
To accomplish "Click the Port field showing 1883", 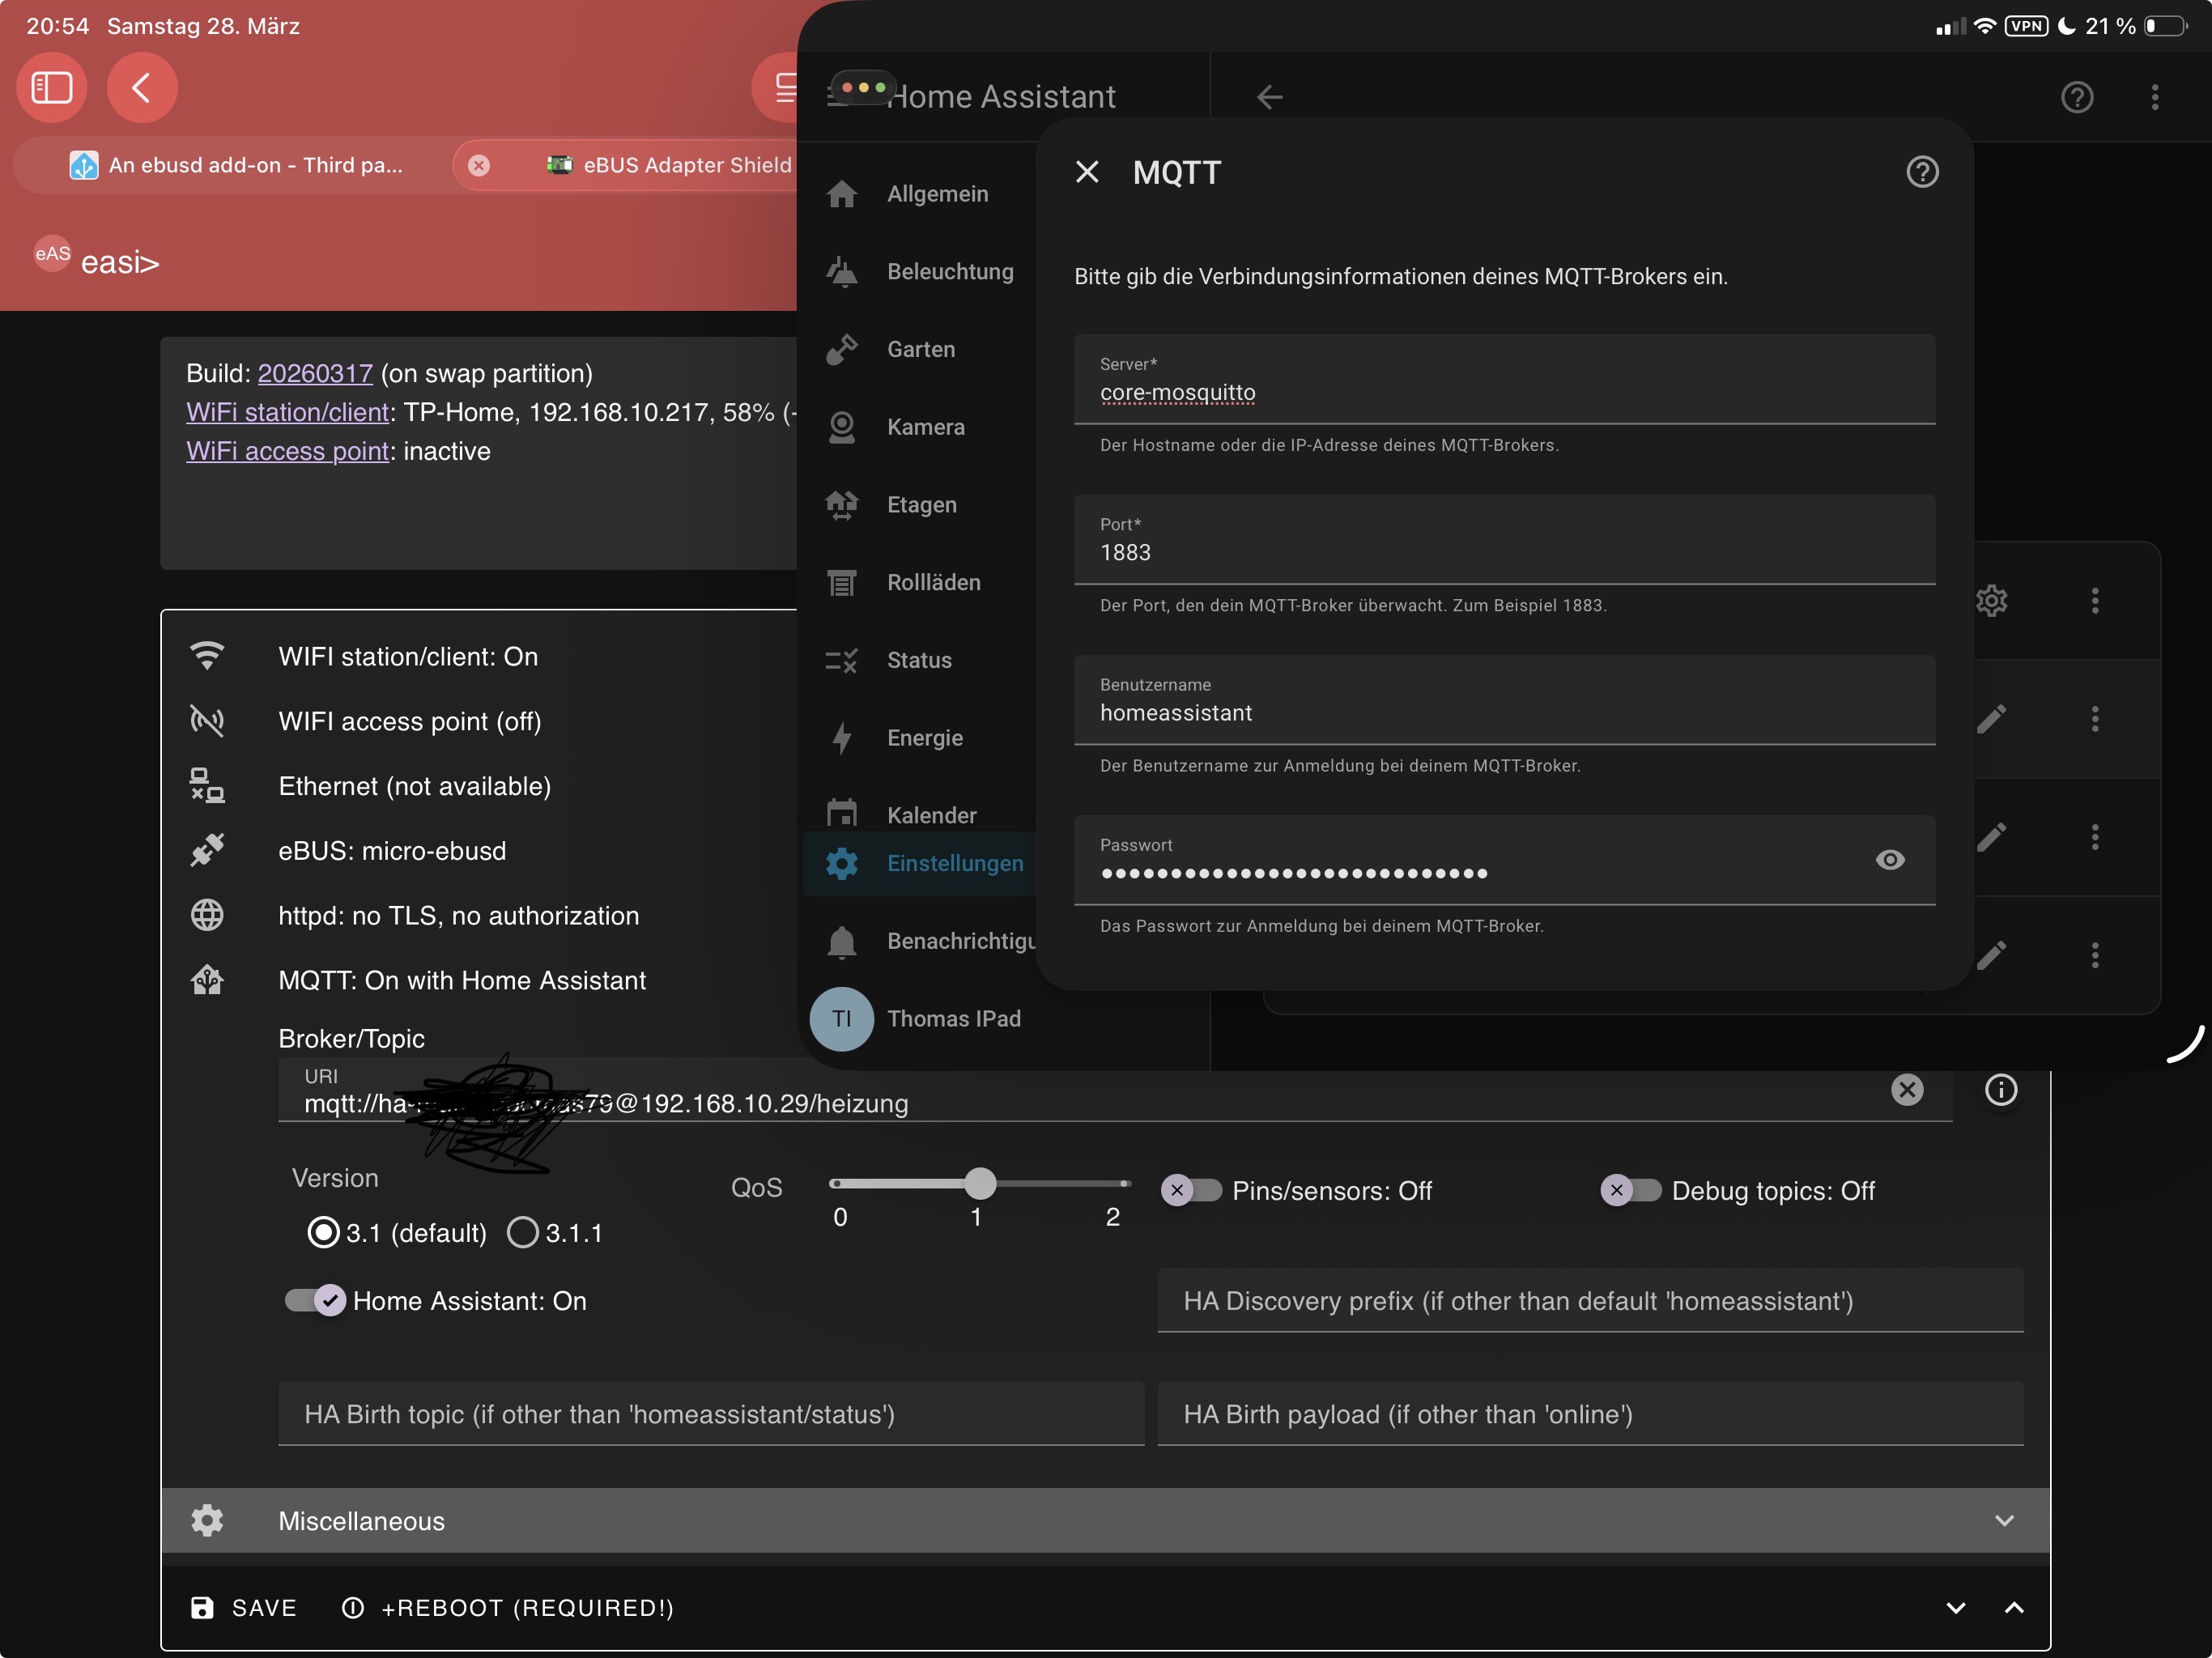I will [1504, 540].
